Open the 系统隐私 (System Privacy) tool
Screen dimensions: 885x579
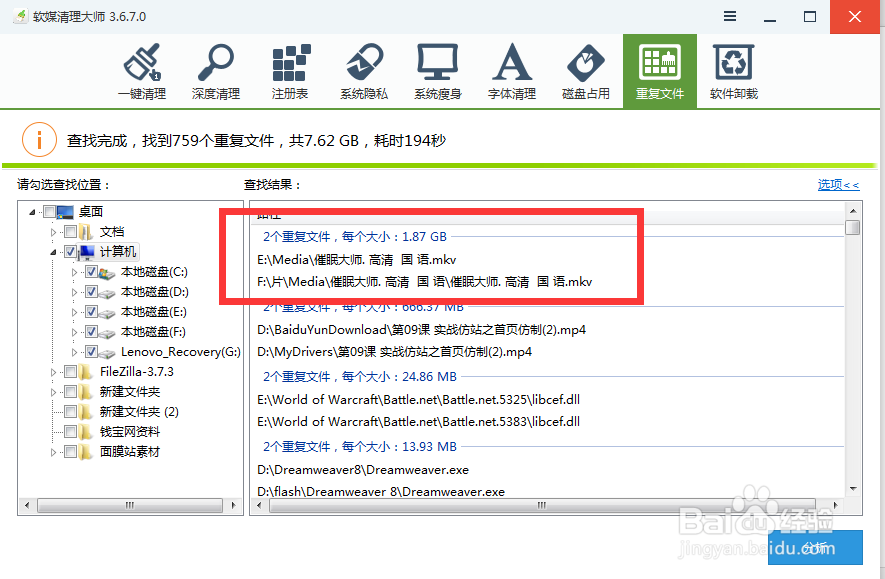click(x=363, y=70)
